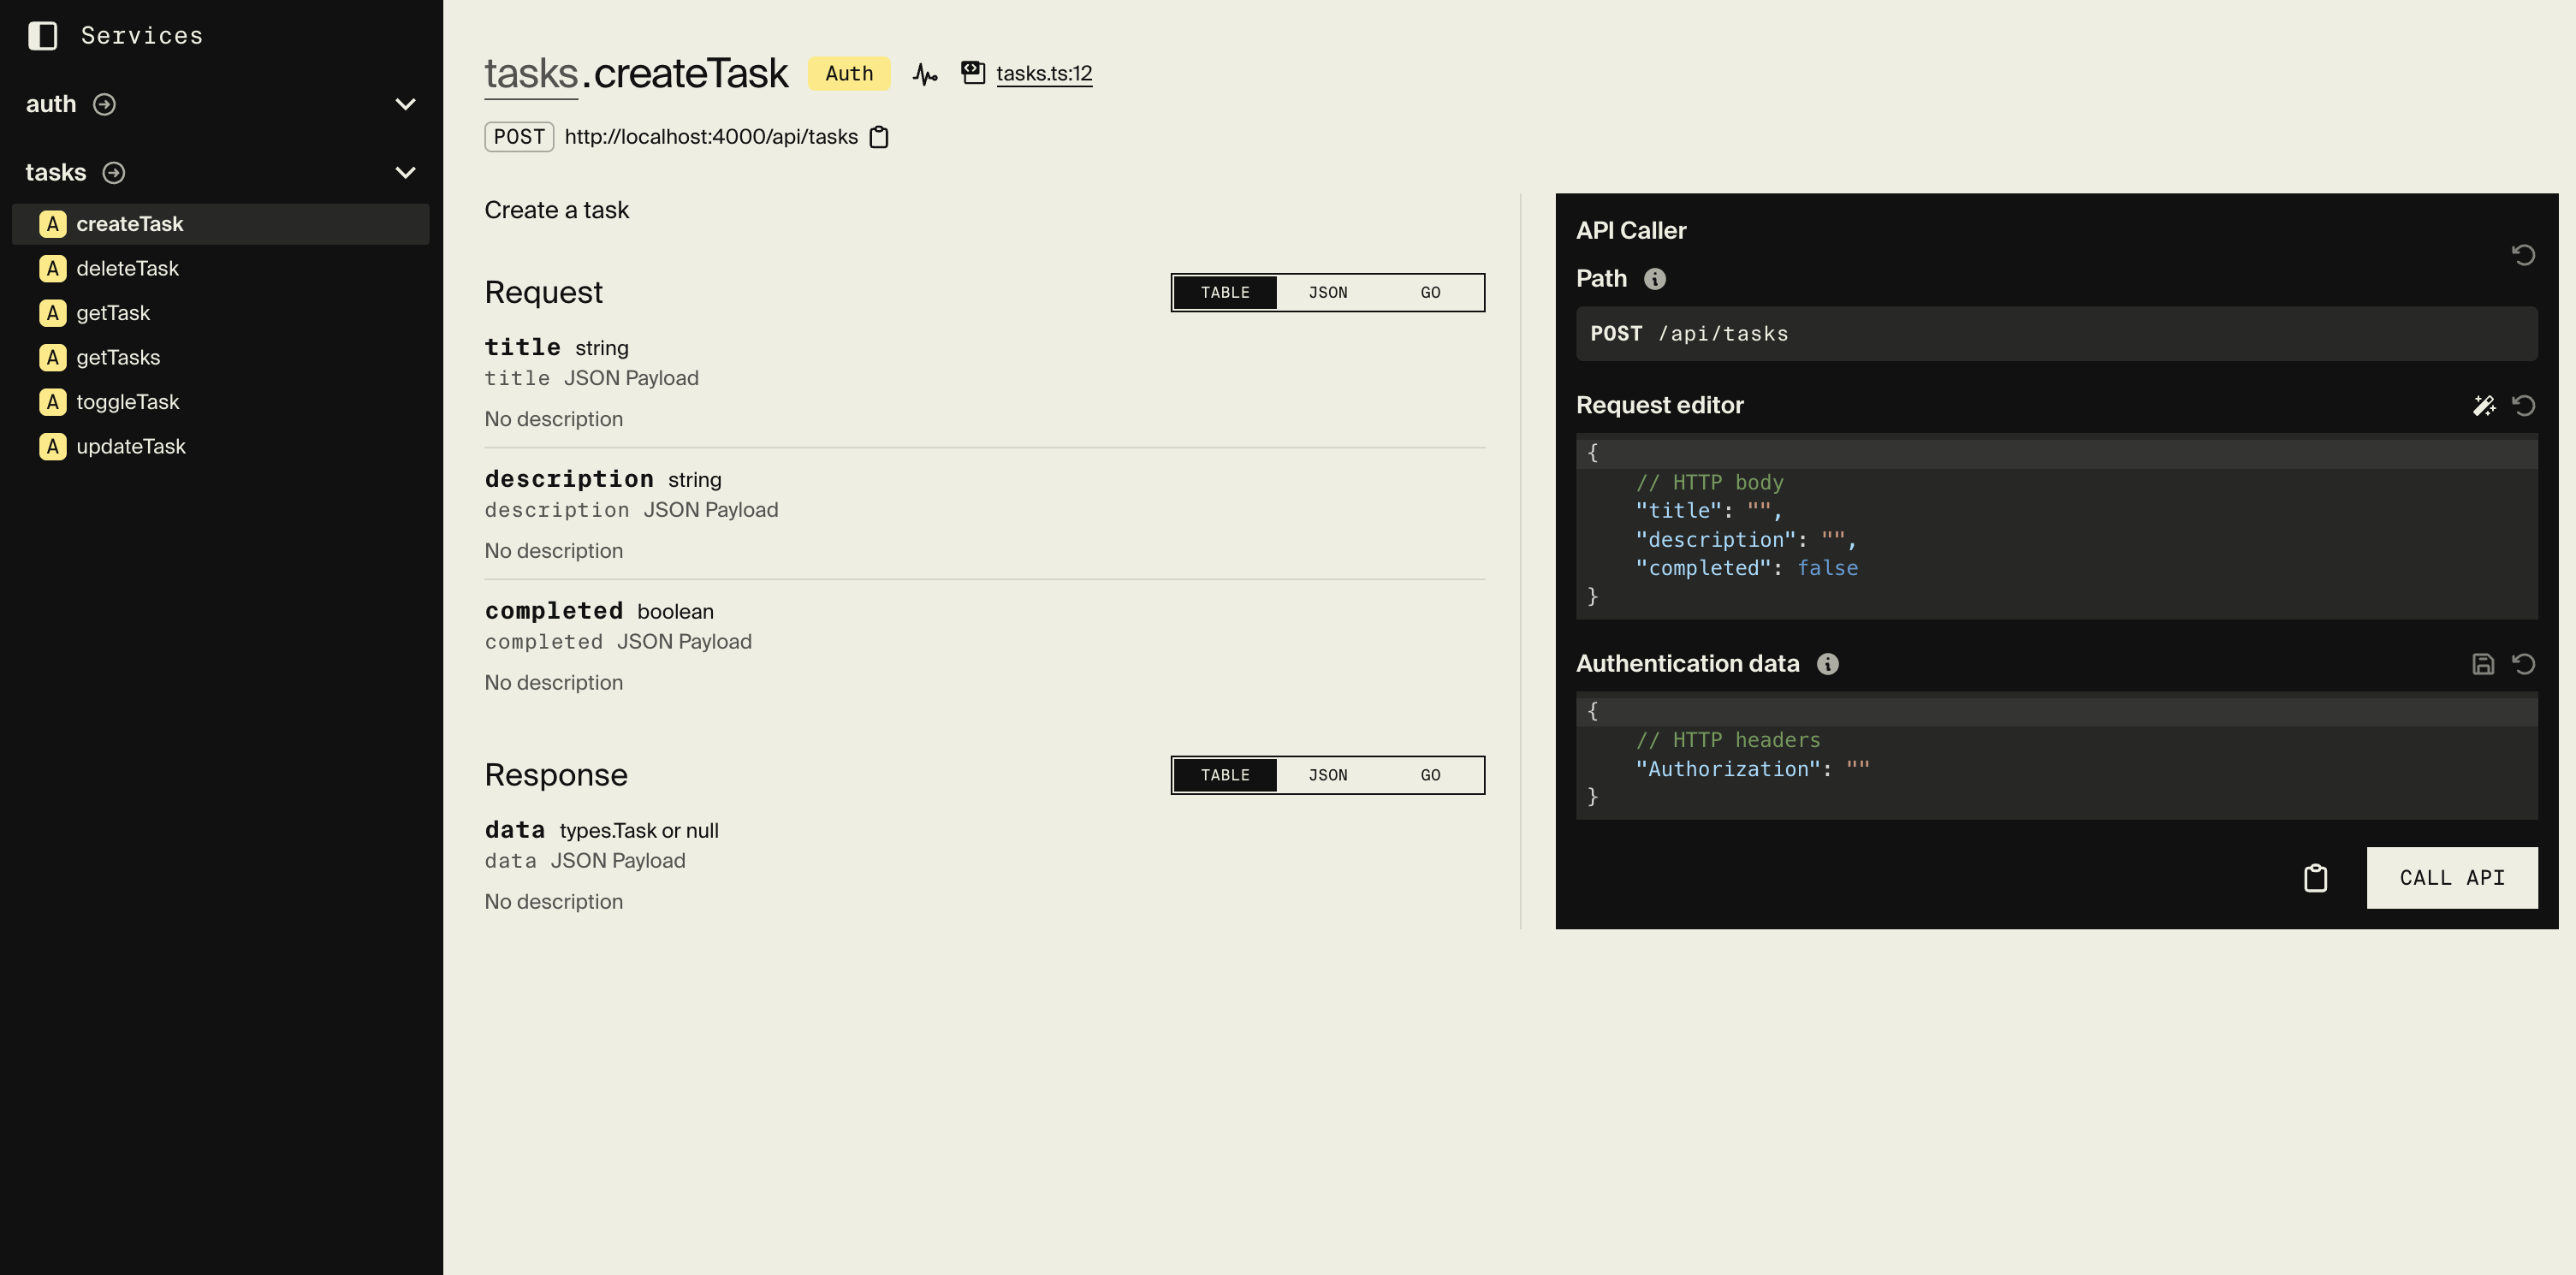
Task: Toggle the sidebar panel icon beside Services
Action: [x=42, y=36]
